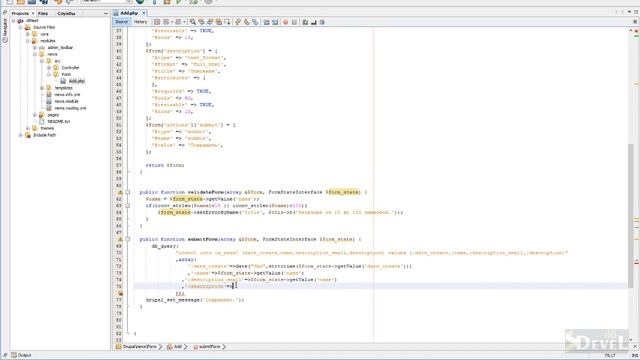Toggle code fold at validateForm function
Viewport: 640px width, 360px height.
click(128, 192)
